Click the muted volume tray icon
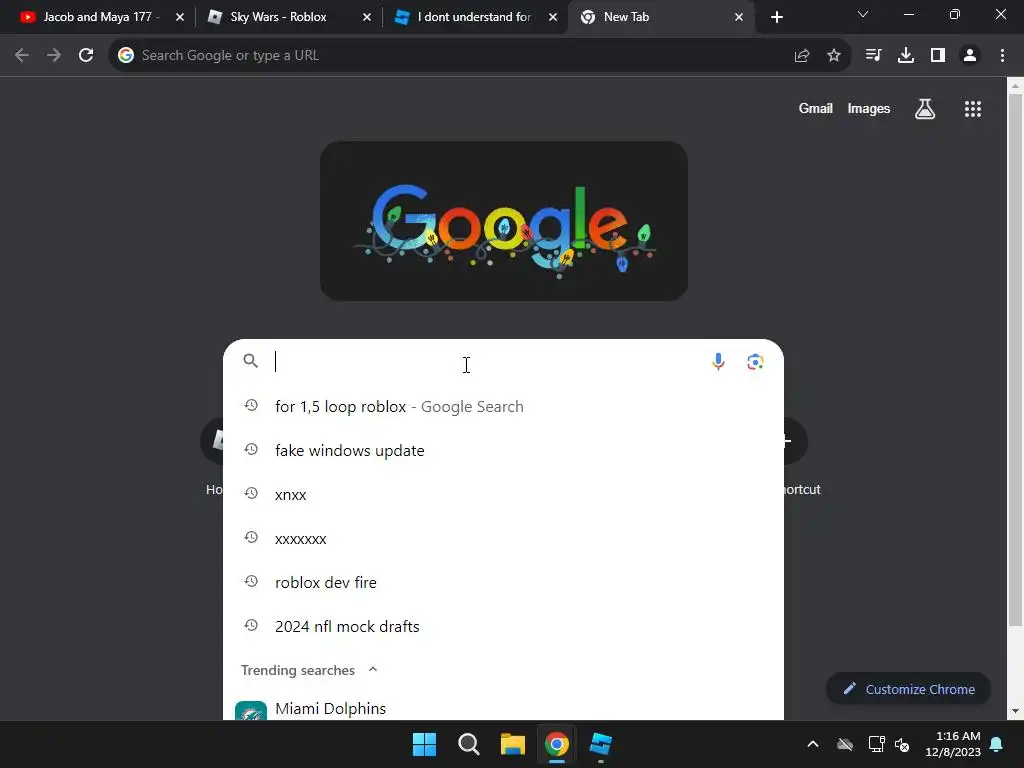The width and height of the screenshot is (1024, 768). click(902, 744)
